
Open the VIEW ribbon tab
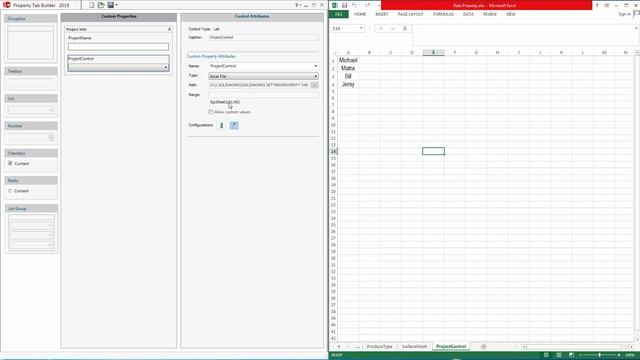pos(511,14)
